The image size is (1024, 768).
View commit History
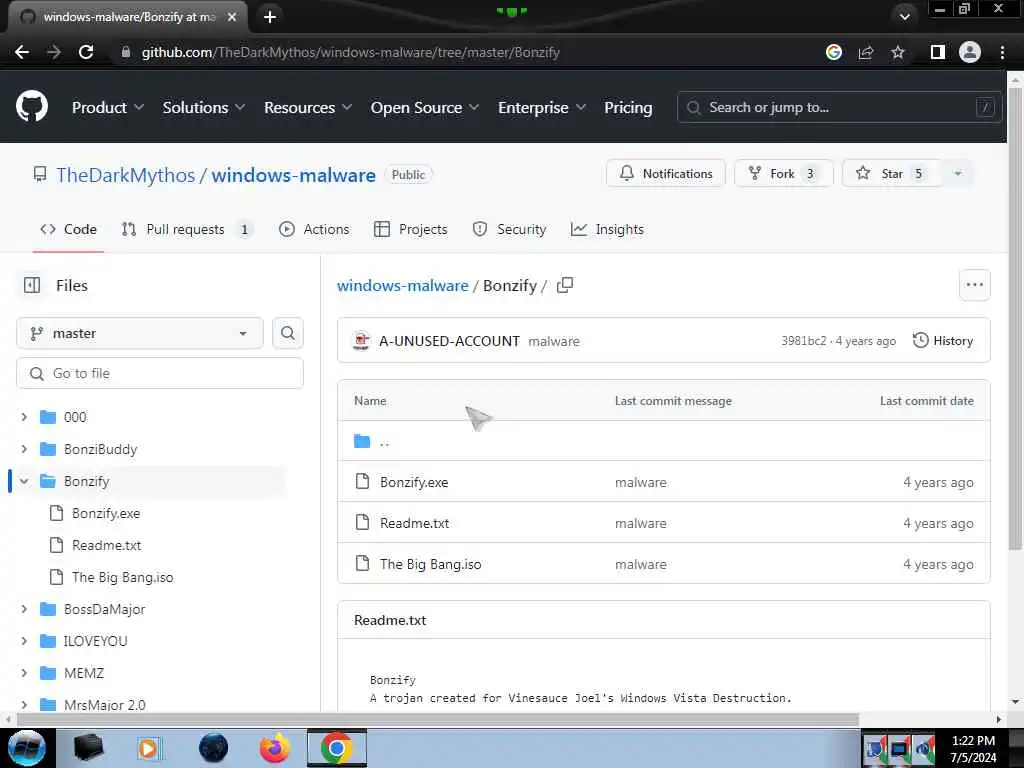point(943,341)
